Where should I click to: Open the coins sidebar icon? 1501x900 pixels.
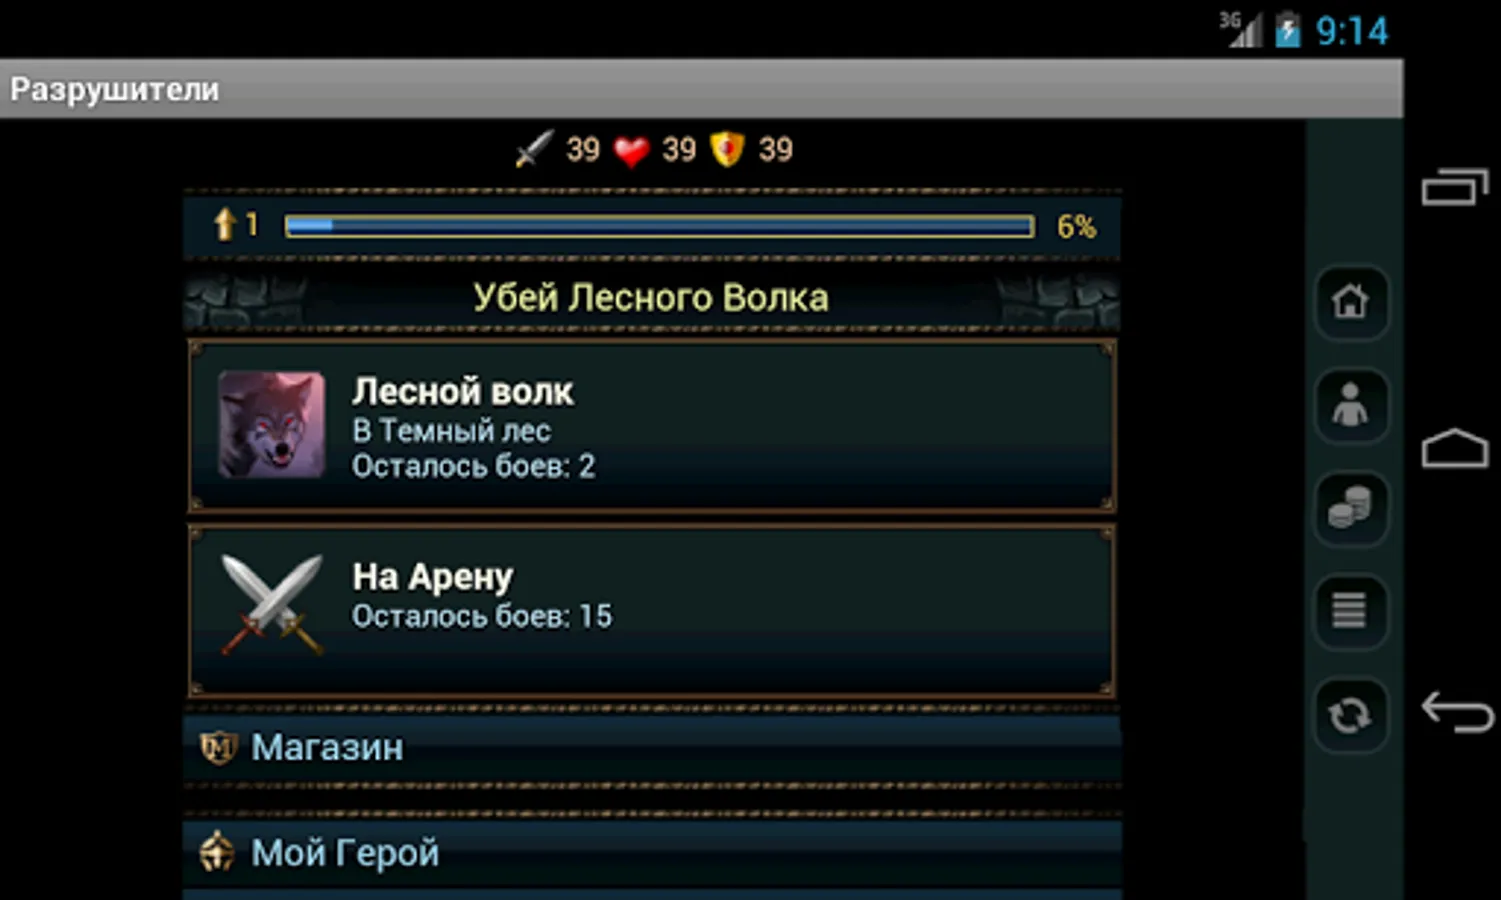(x=1350, y=508)
